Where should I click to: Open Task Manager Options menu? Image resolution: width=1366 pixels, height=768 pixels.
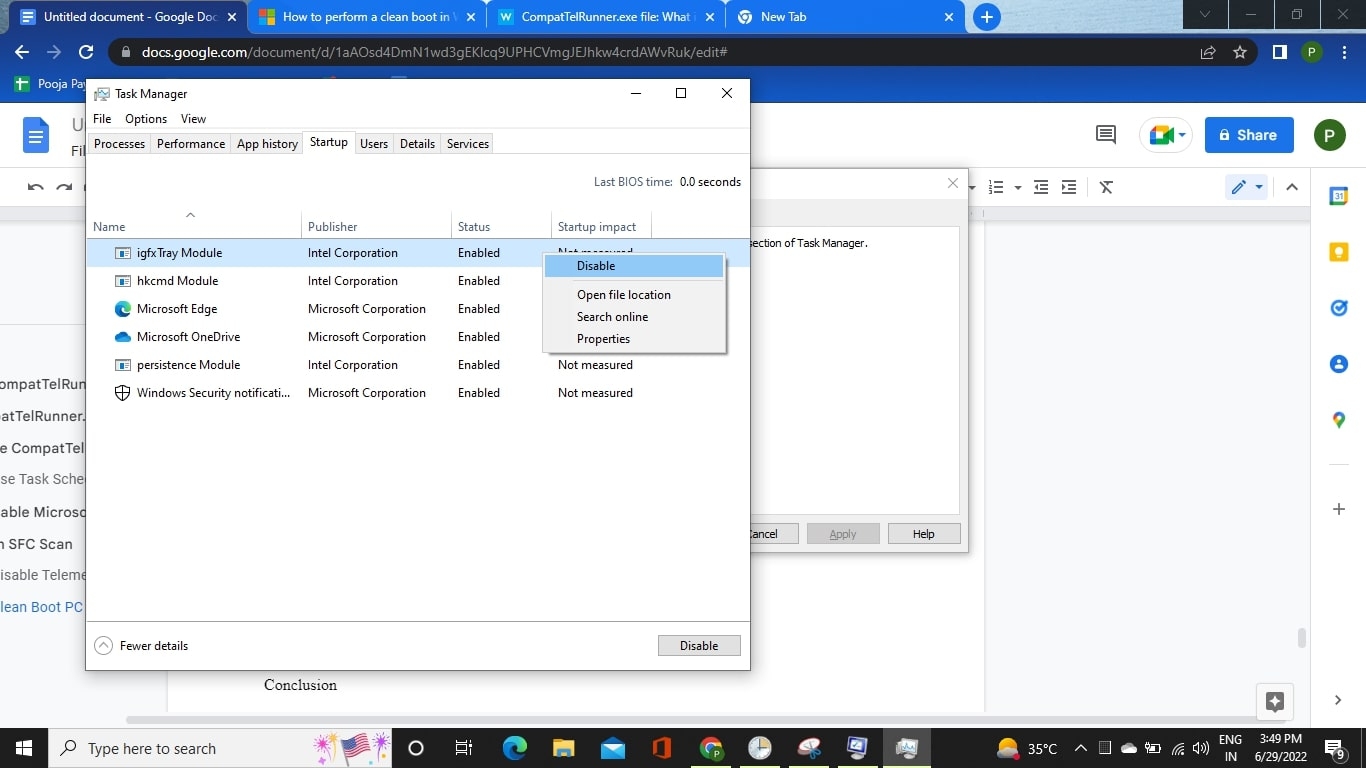[146, 119]
